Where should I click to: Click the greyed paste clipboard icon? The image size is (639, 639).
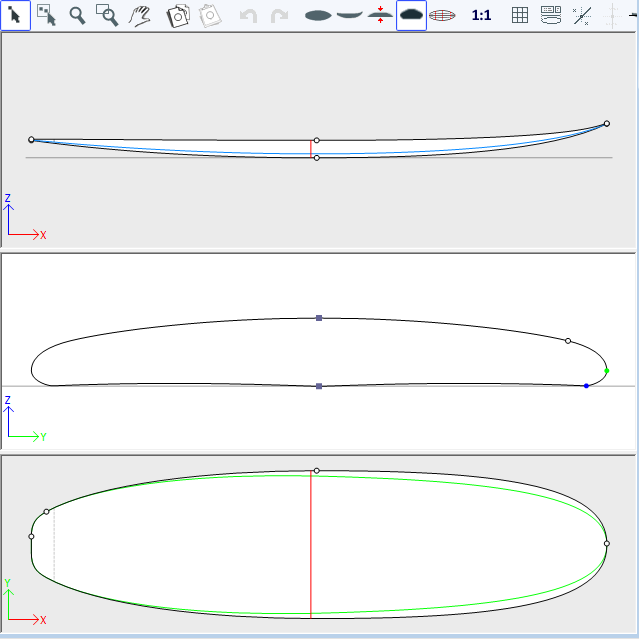210,15
